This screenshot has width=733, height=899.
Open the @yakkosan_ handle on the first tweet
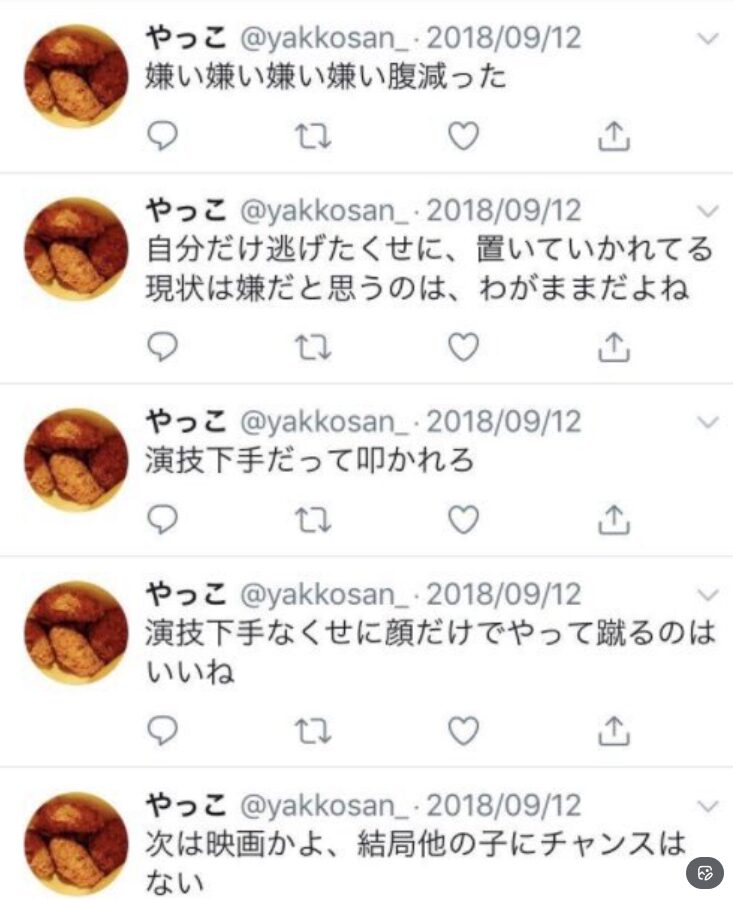[x=325, y=39]
